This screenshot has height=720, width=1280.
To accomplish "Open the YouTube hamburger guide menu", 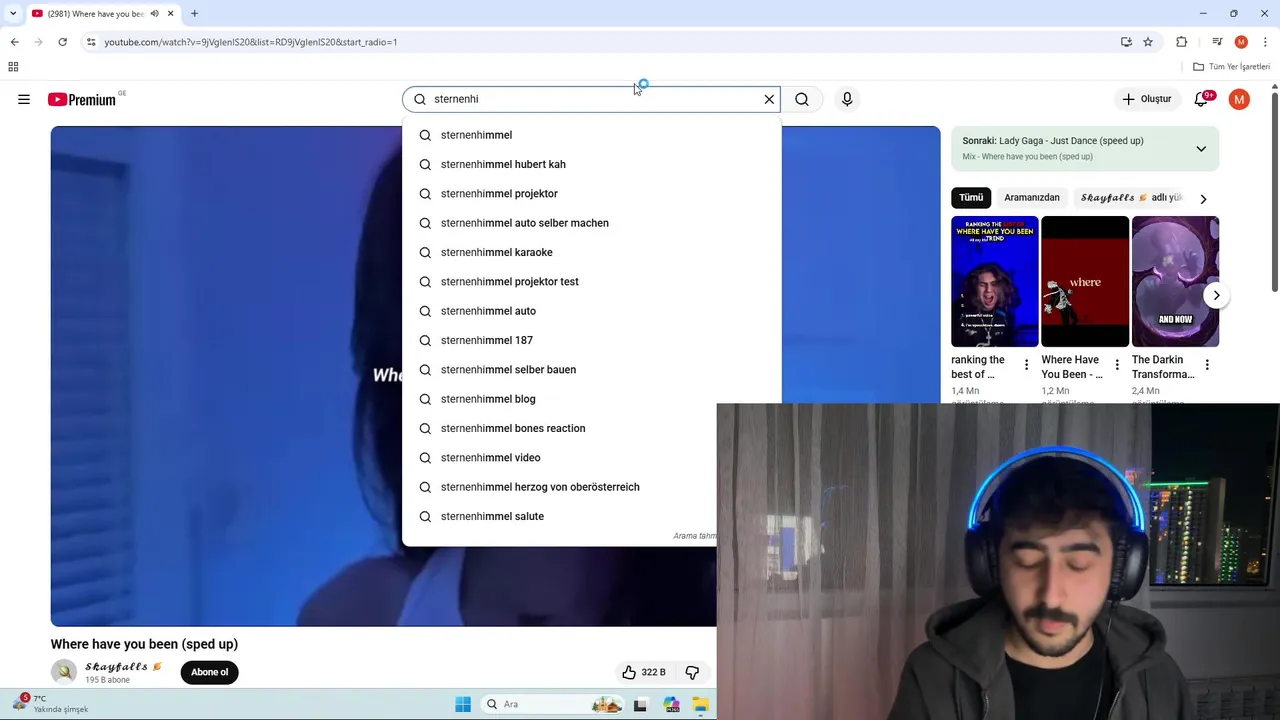I will click(24, 99).
